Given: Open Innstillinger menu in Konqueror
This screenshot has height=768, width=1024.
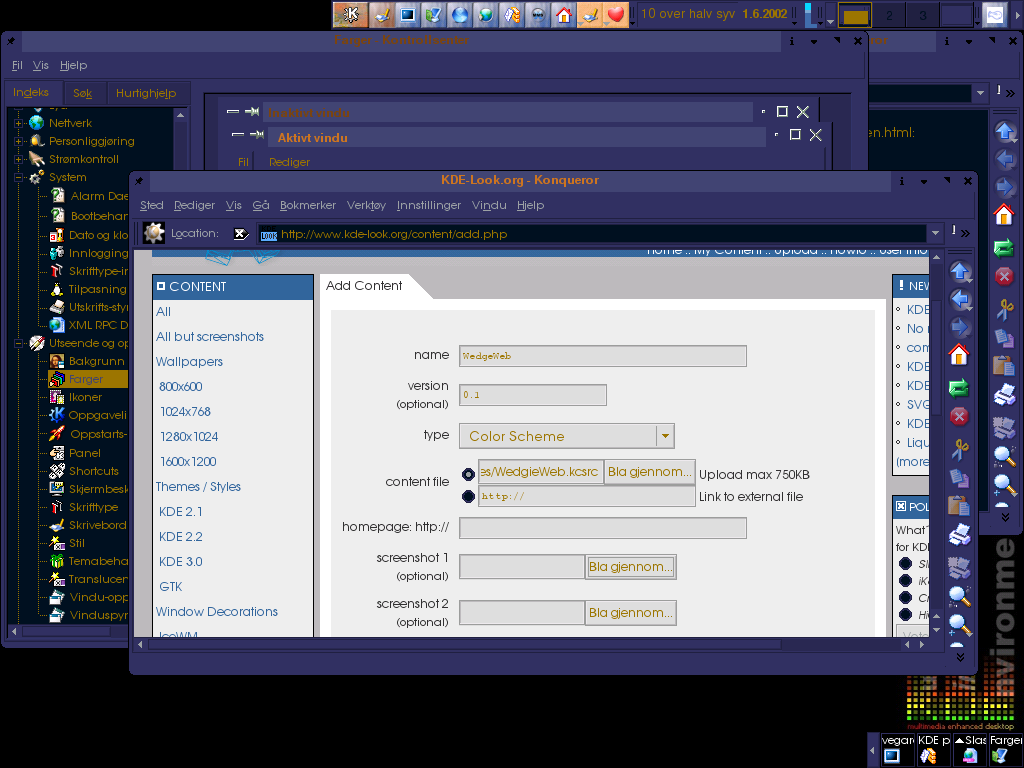Looking at the screenshot, I should (x=428, y=205).
